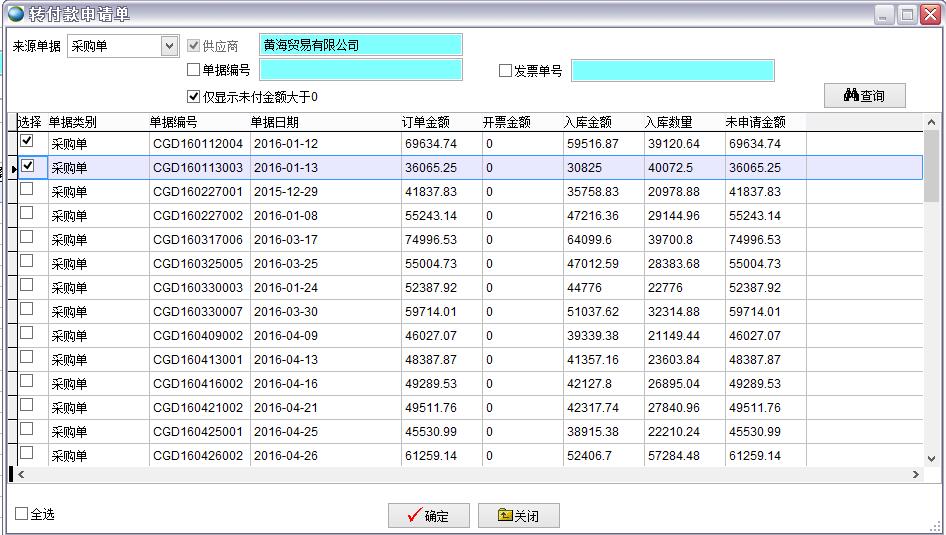946x535 pixels.
Task: Click the vertical scrollbar of the table
Action: (x=931, y=300)
